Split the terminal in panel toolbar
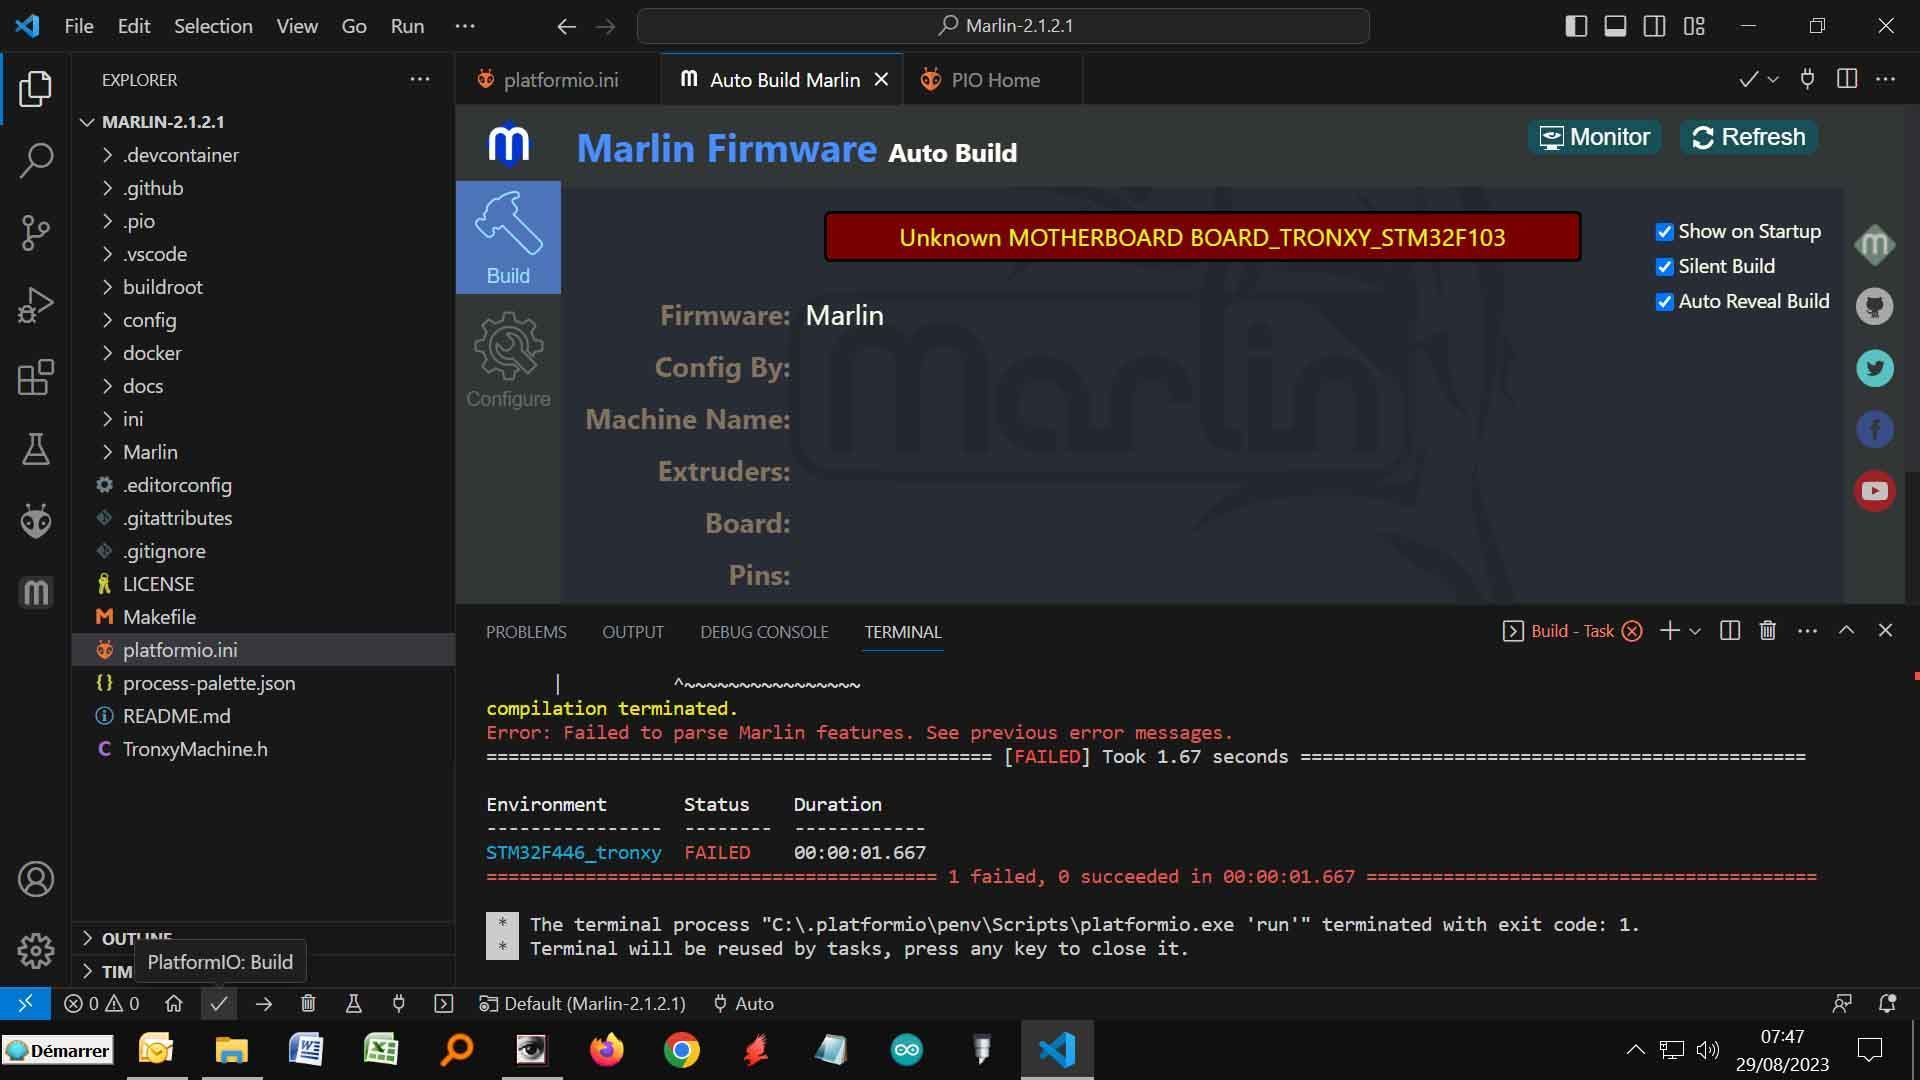The image size is (1920, 1080). pos(1730,630)
